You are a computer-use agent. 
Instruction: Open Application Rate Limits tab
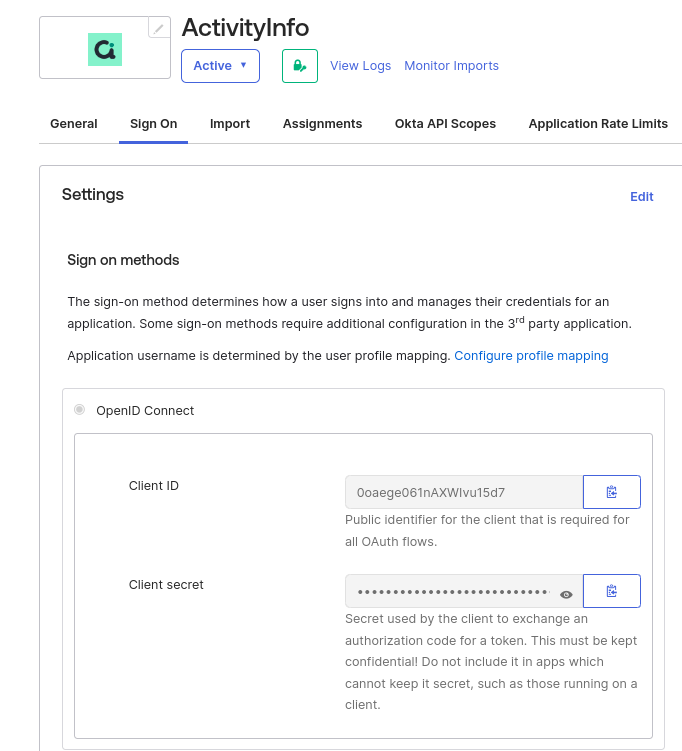(598, 124)
